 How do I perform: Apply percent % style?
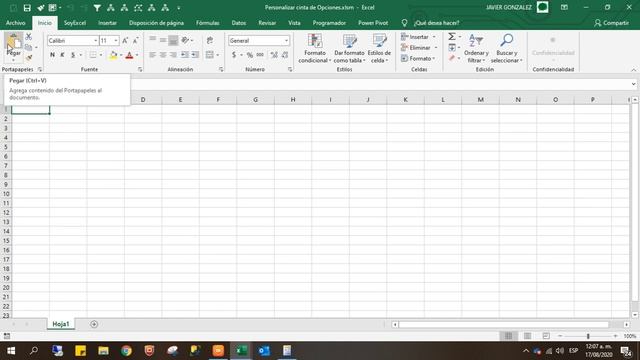[249, 55]
